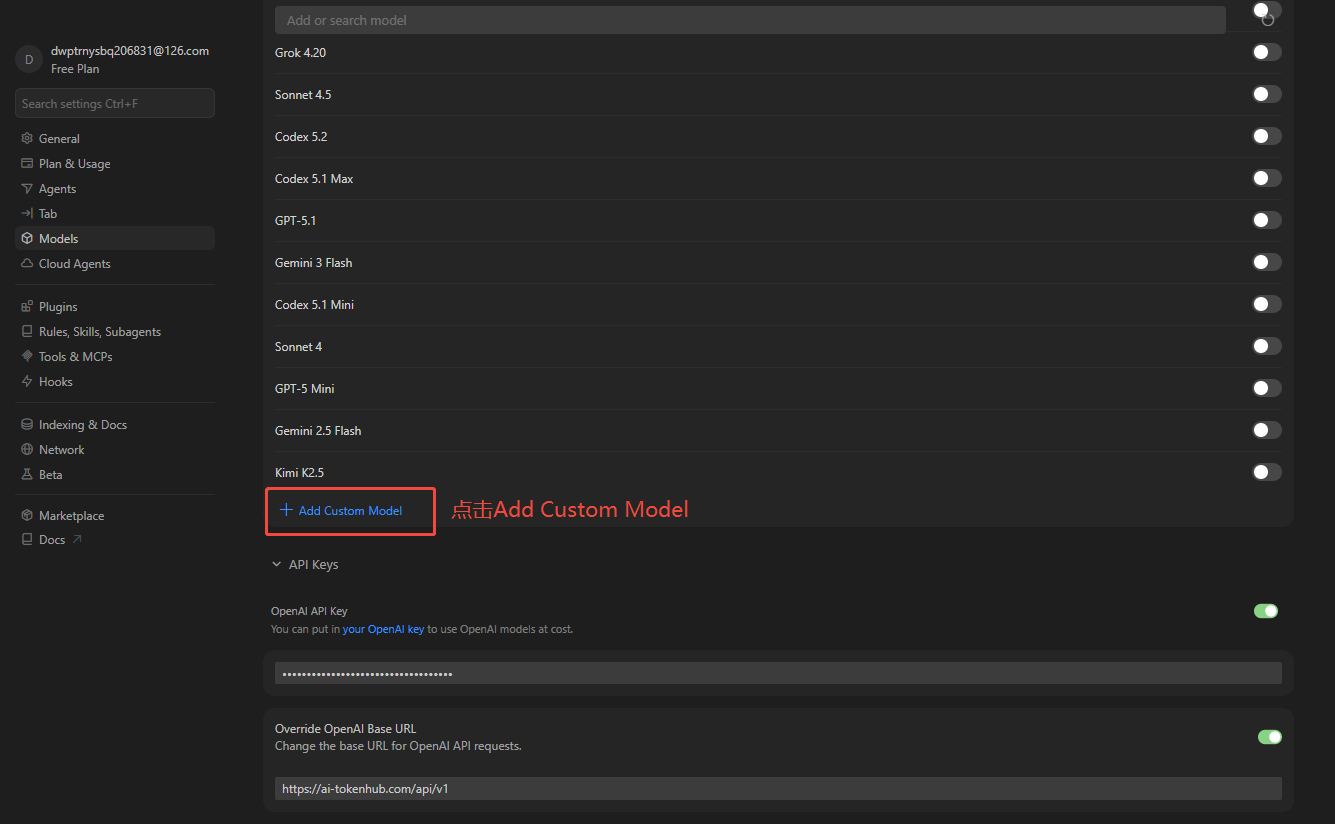The width and height of the screenshot is (1335, 824).
Task: Enable the Kimi K2.5 model toggle
Action: 1267,472
